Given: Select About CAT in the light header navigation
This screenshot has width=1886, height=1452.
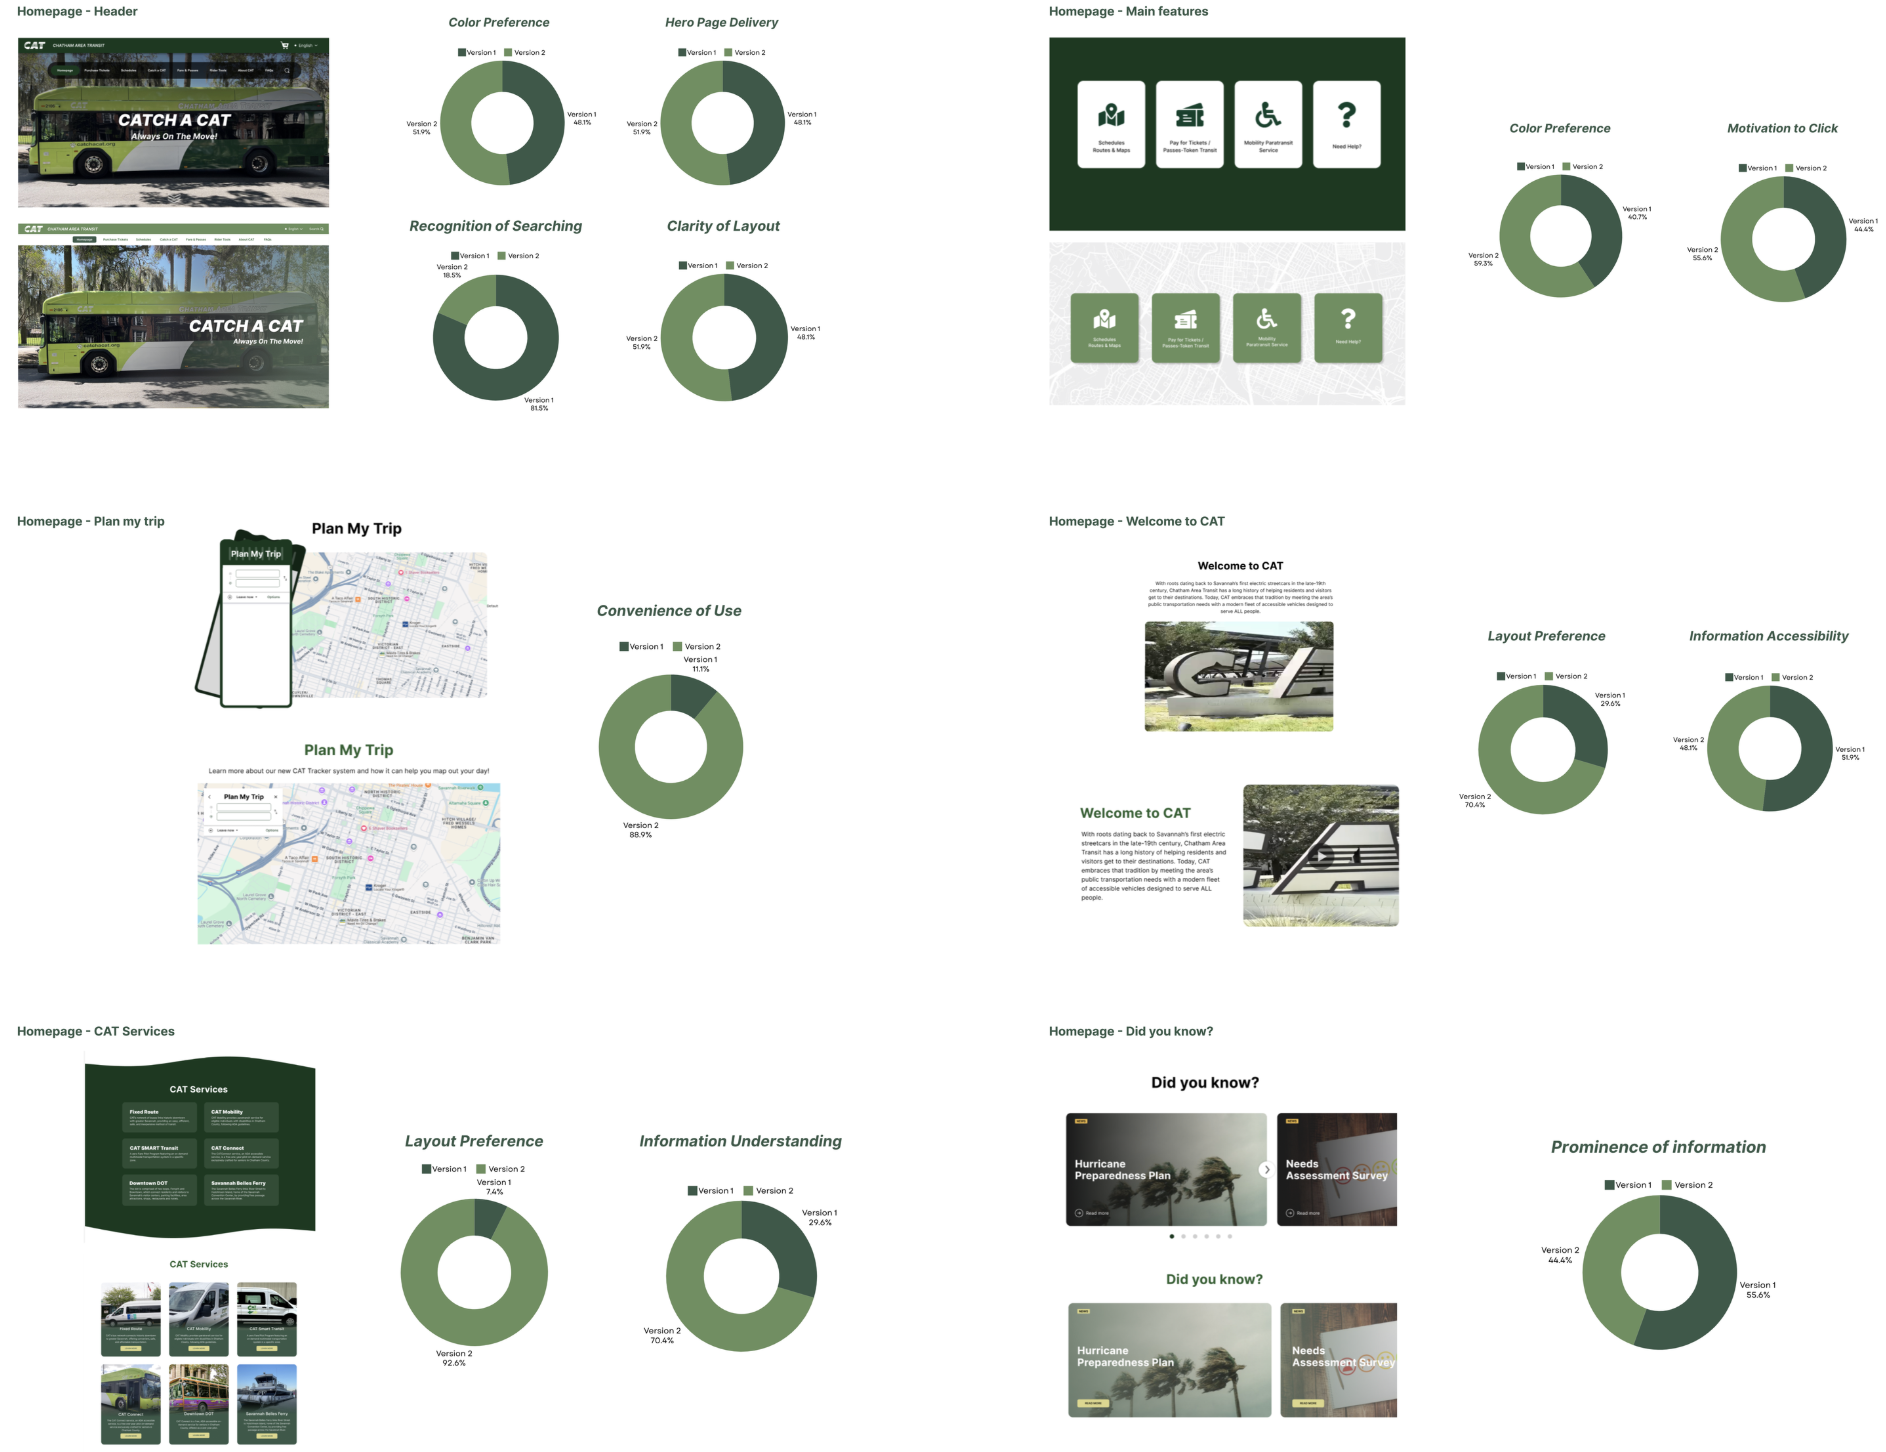Looking at the screenshot, I should click(246, 239).
